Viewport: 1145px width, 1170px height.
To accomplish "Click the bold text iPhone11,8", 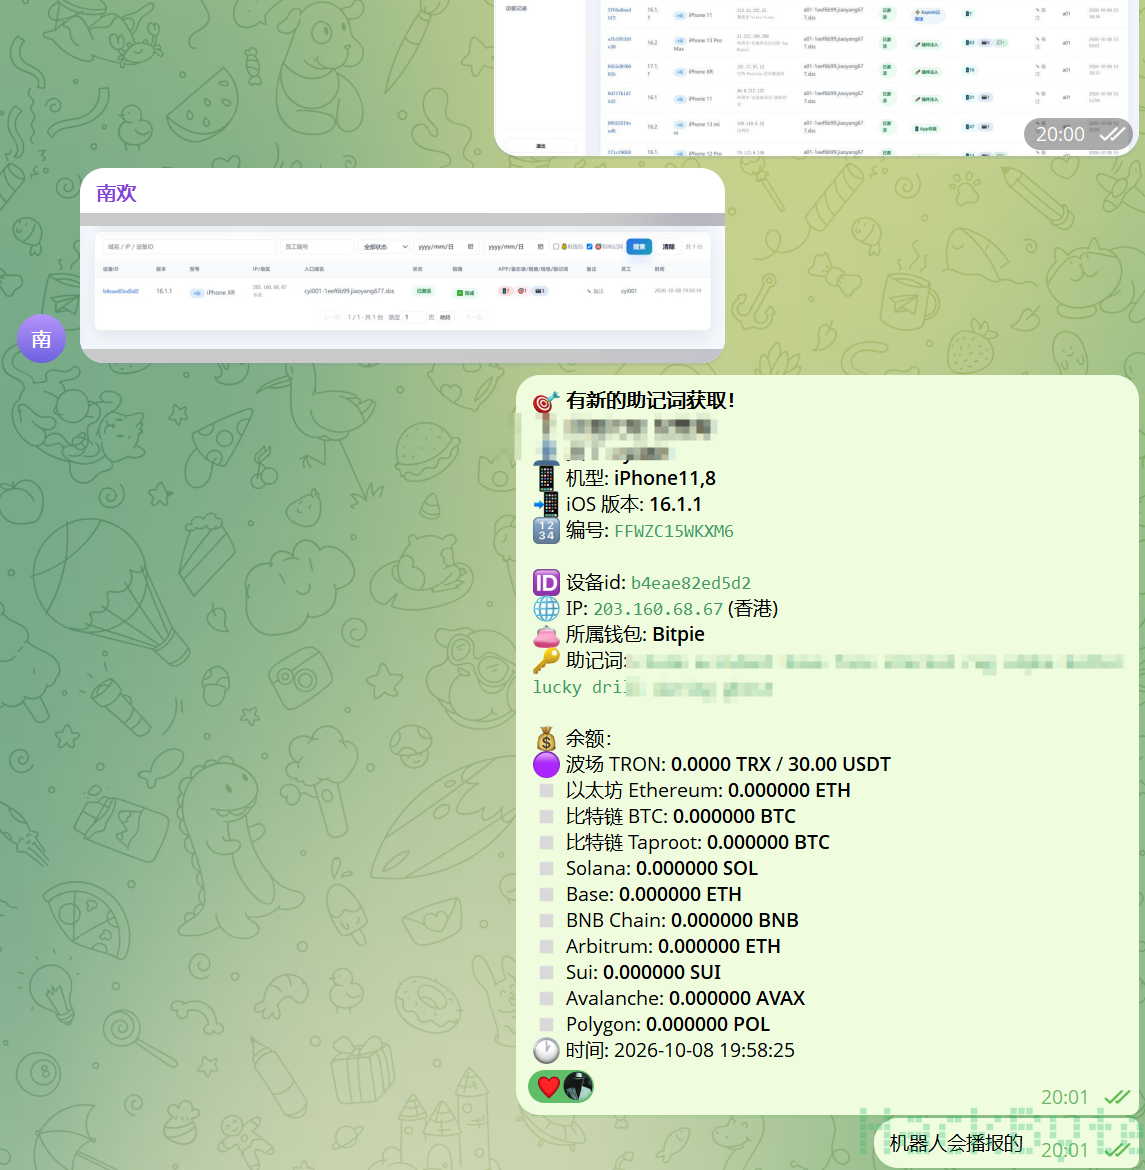I will [x=664, y=478].
